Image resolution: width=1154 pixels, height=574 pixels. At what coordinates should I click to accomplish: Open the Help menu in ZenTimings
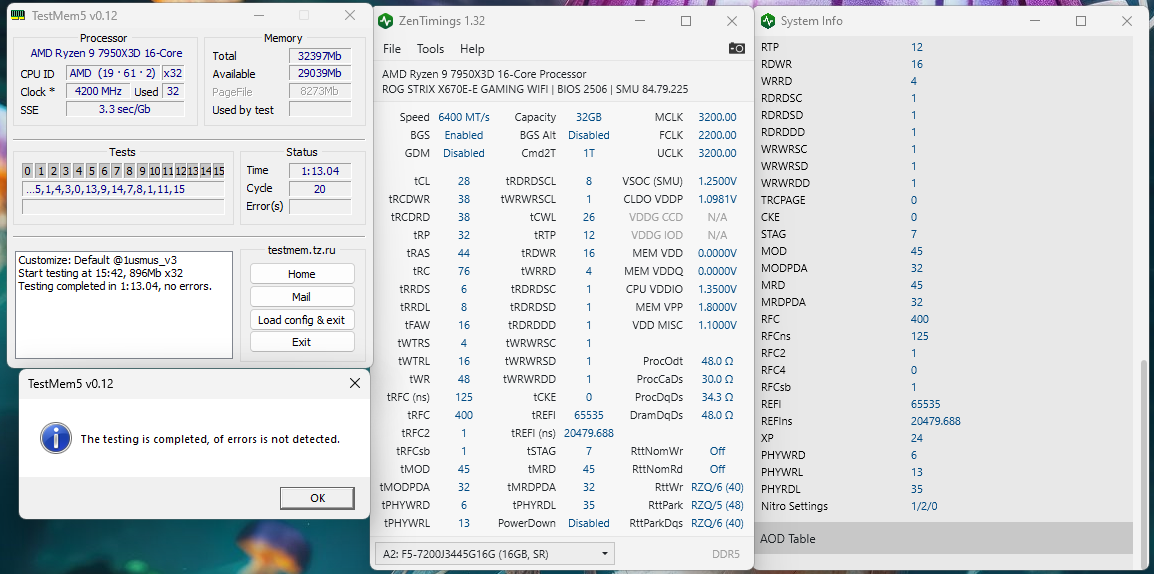[472, 49]
